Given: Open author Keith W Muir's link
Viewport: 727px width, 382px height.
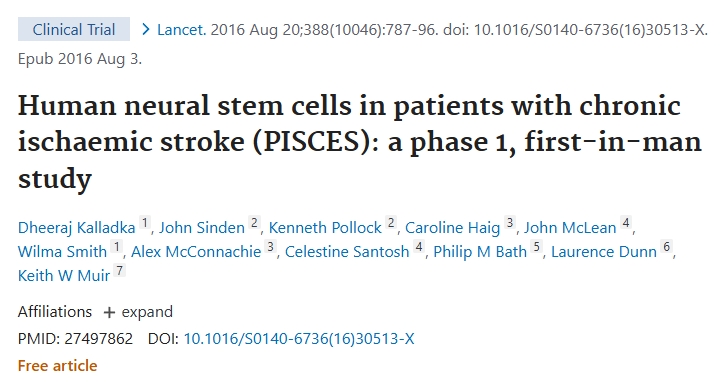Looking at the screenshot, I should pyautogui.click(x=64, y=276).
